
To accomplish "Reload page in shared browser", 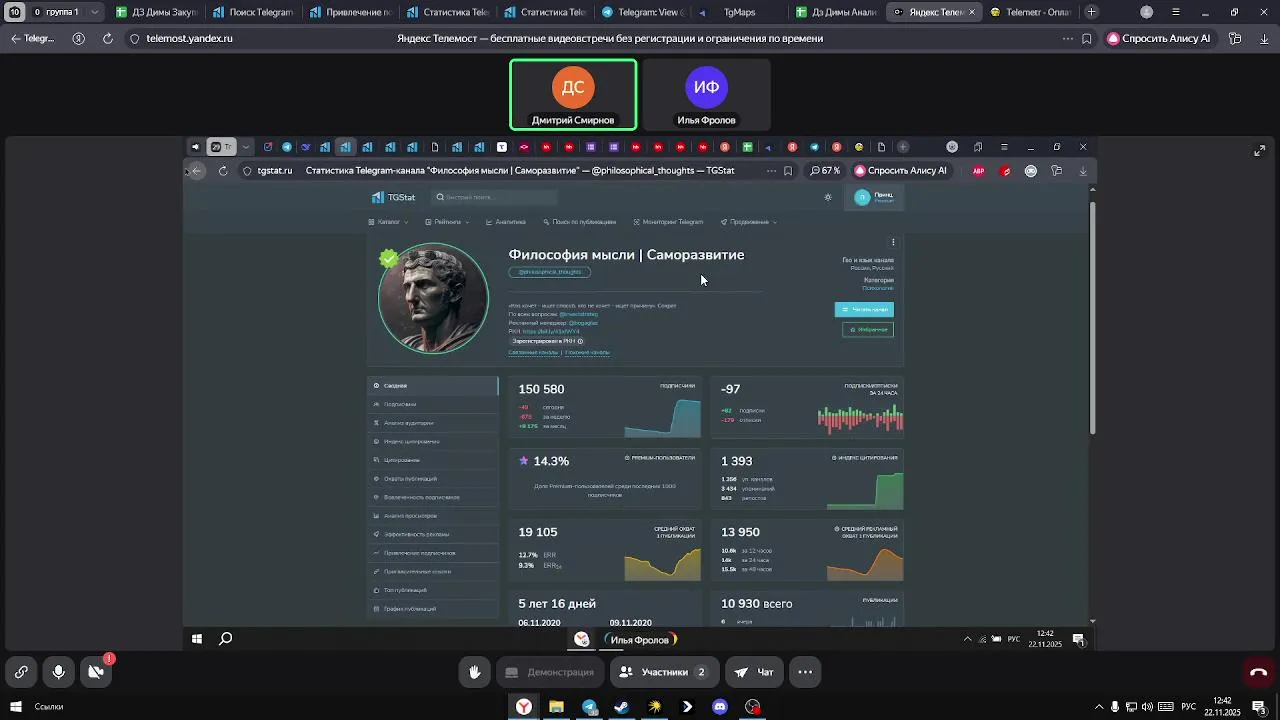I will click(x=223, y=171).
